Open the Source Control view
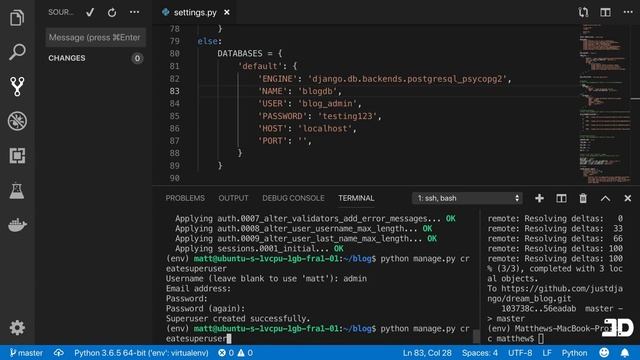 17,87
